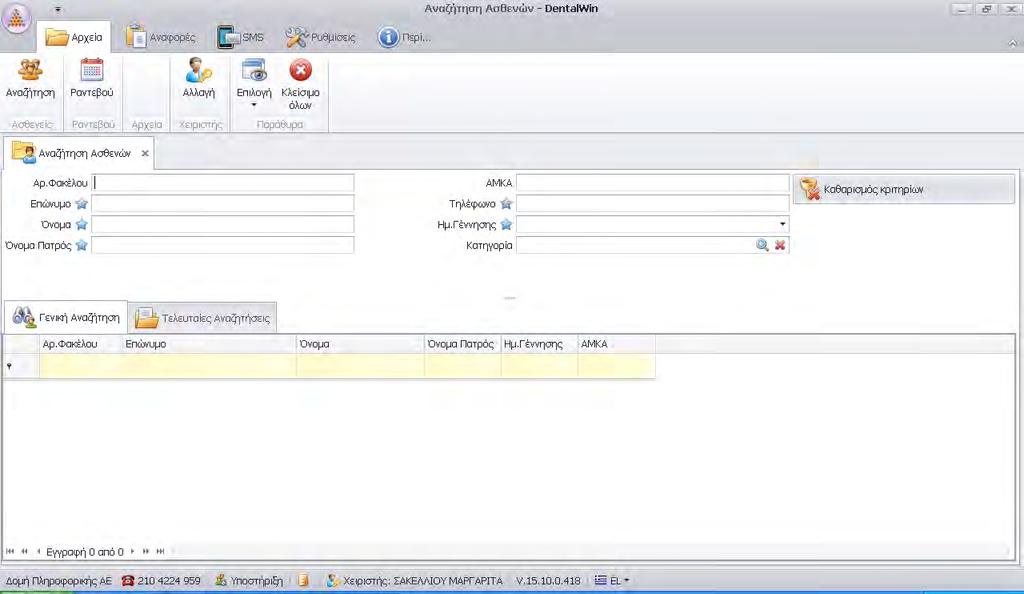
Task: Click the star icon beside Όνομα Πατρός
Action: click(x=82, y=245)
